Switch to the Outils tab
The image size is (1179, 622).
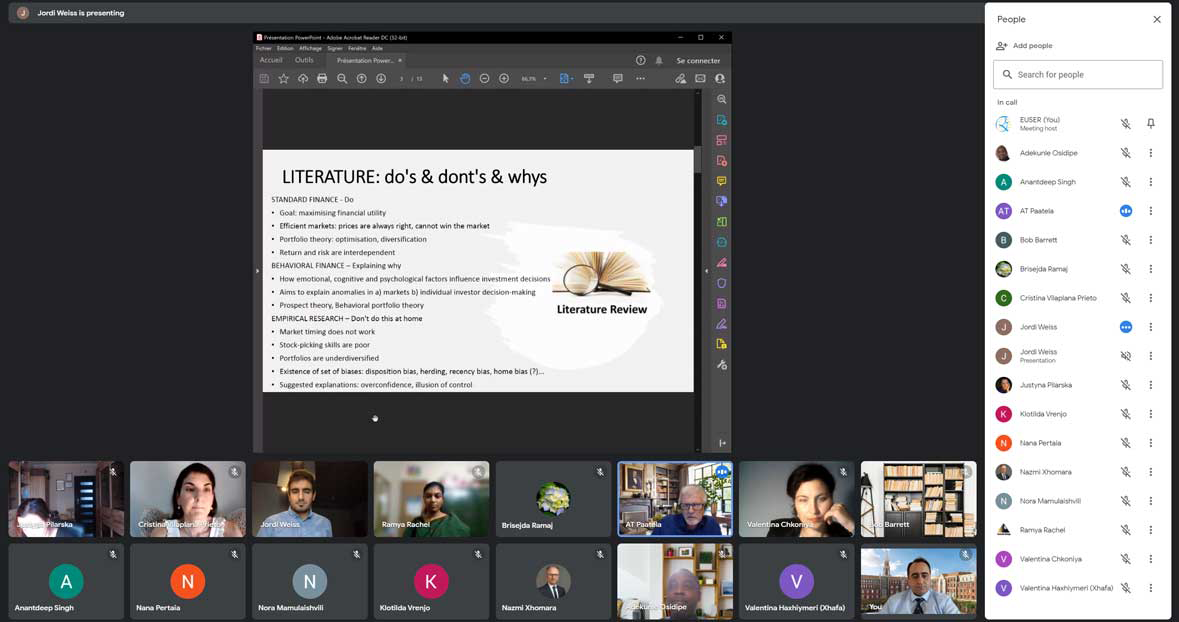(x=304, y=60)
